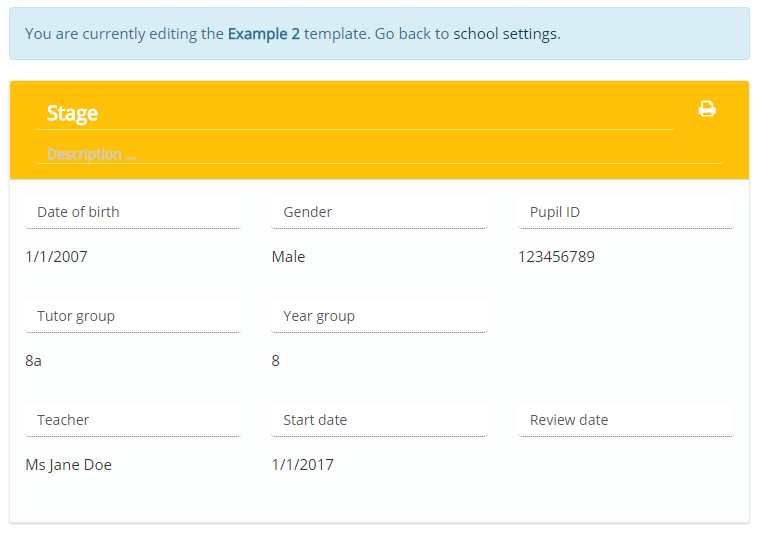
Task: Click the Pupil ID label field
Action: (625, 212)
